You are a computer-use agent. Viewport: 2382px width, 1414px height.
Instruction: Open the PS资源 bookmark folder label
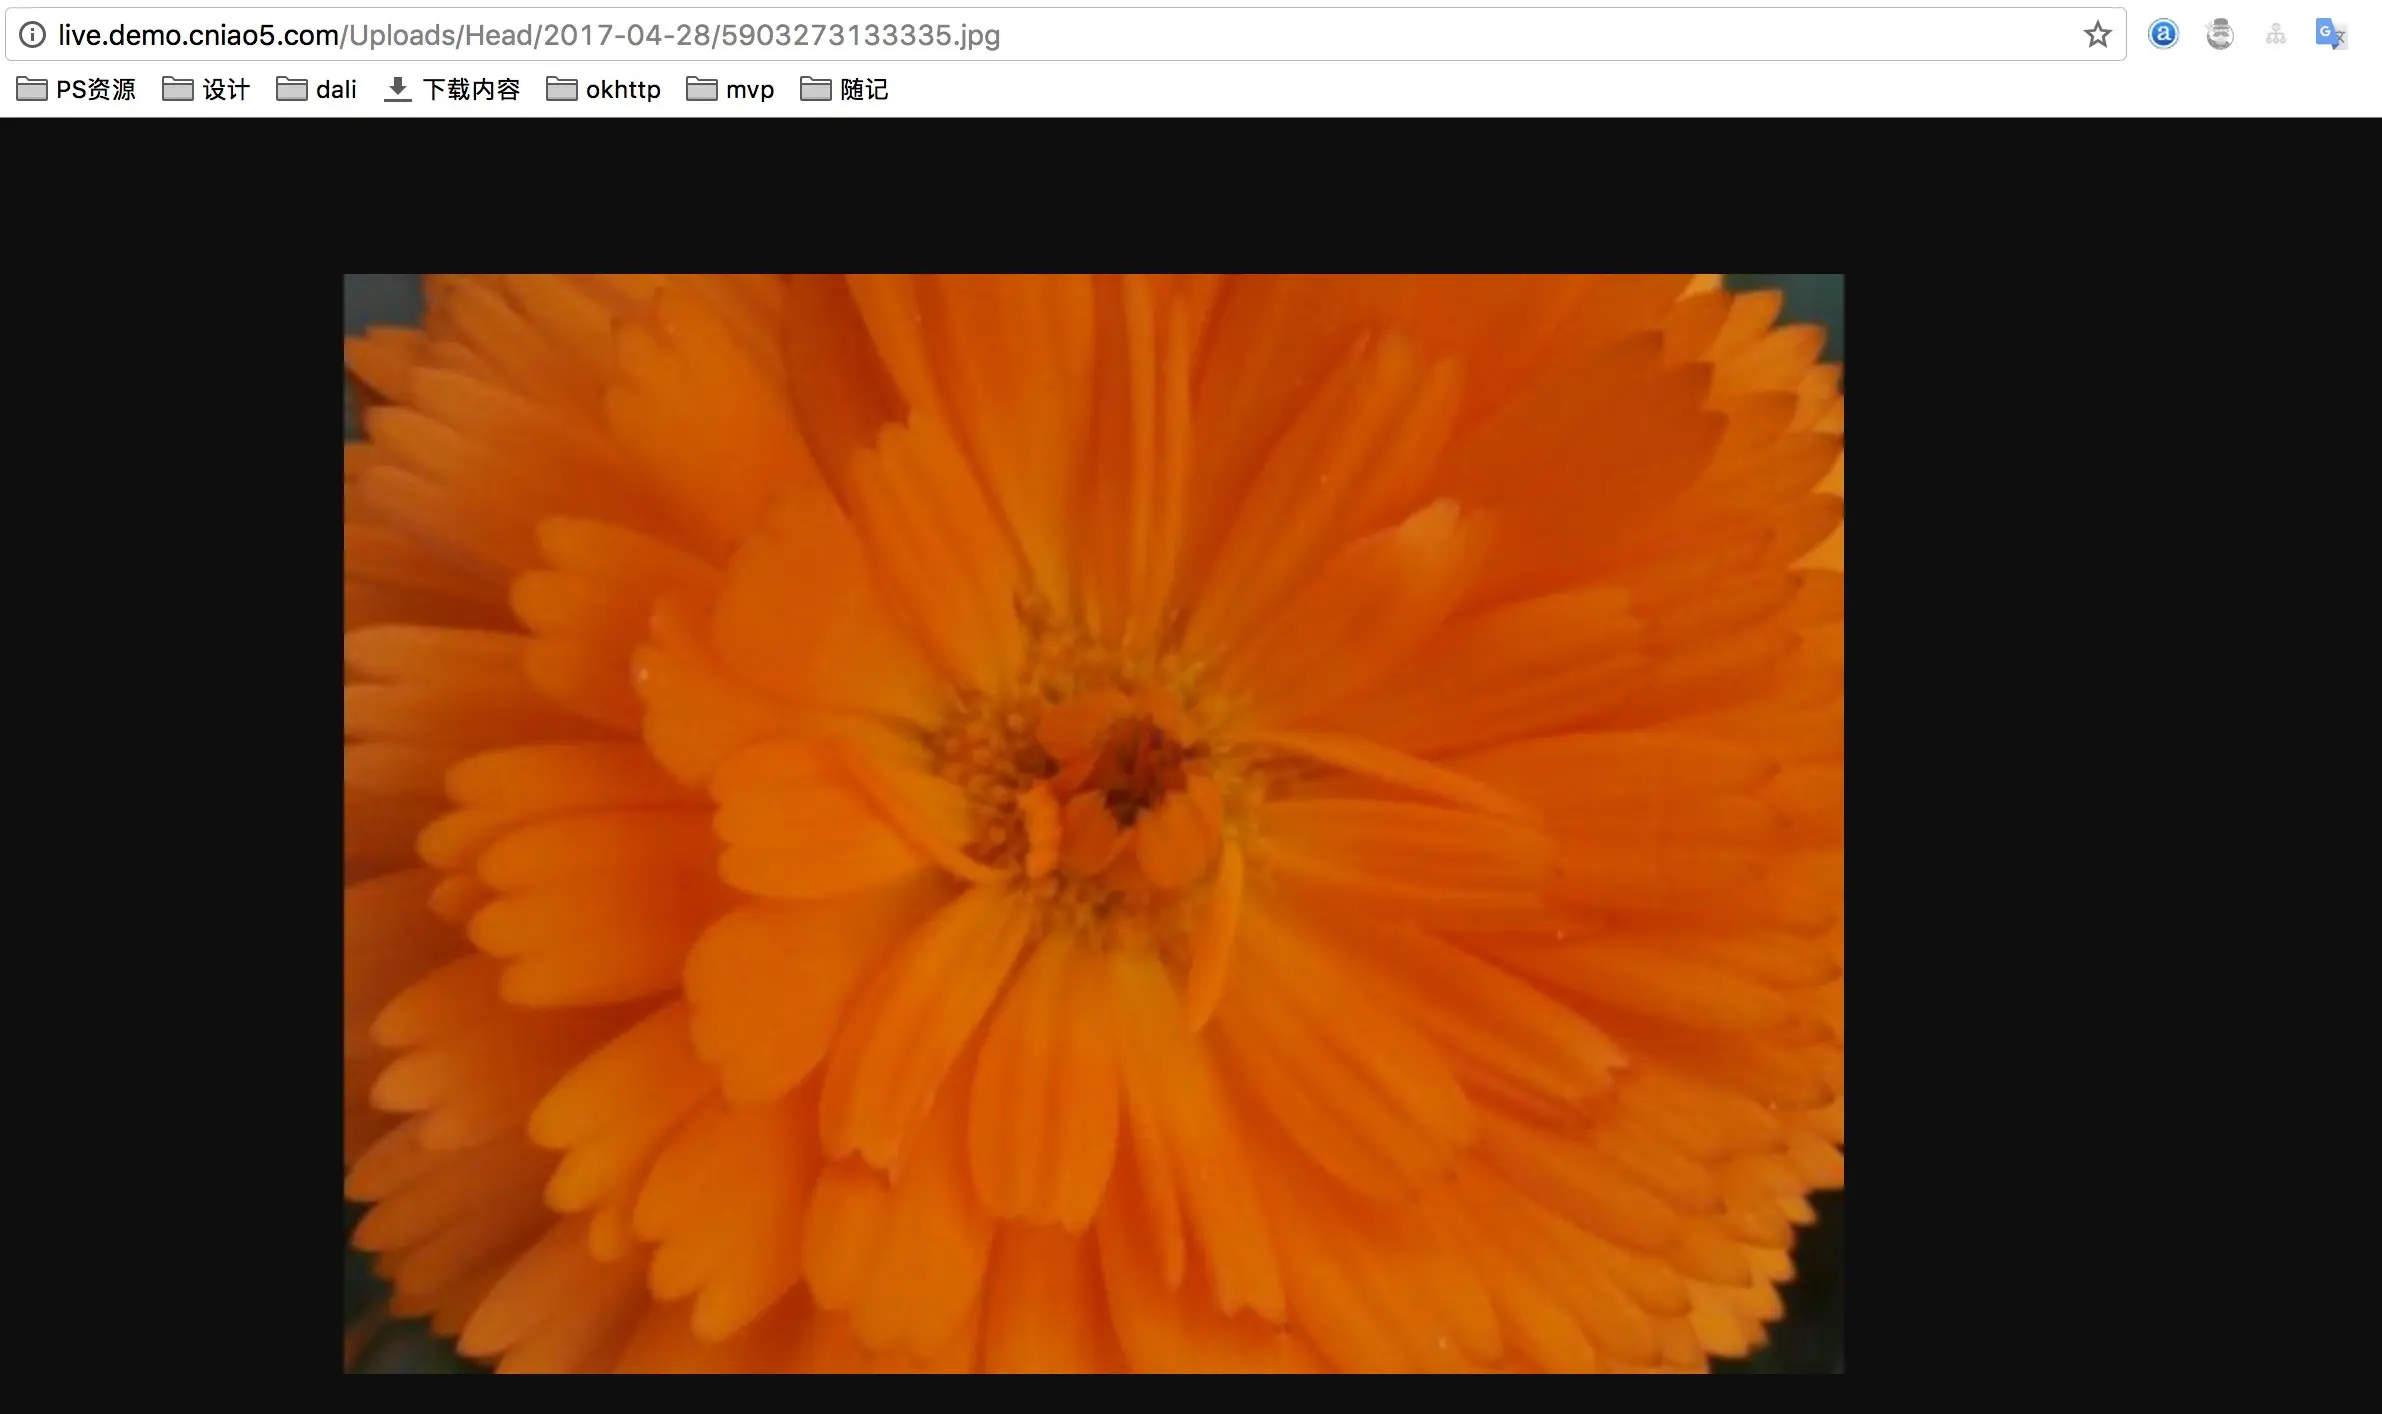tap(95, 89)
